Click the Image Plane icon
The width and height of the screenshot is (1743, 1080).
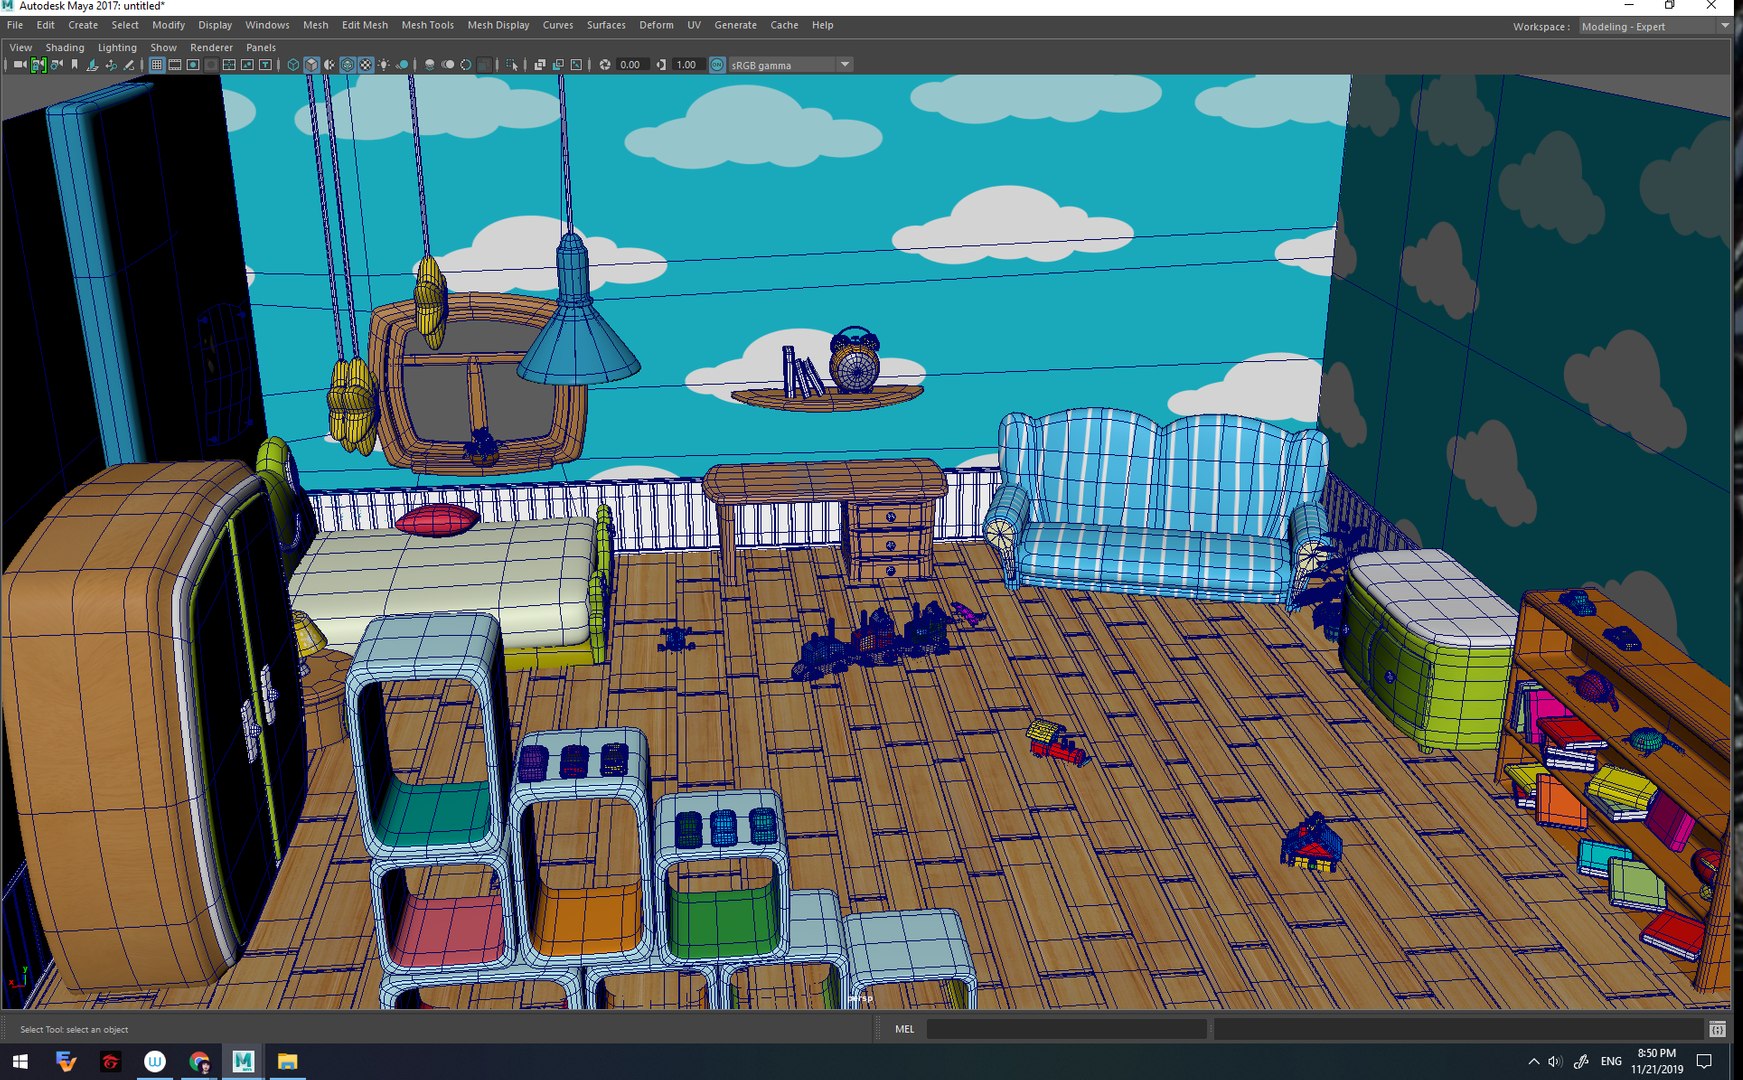92,65
